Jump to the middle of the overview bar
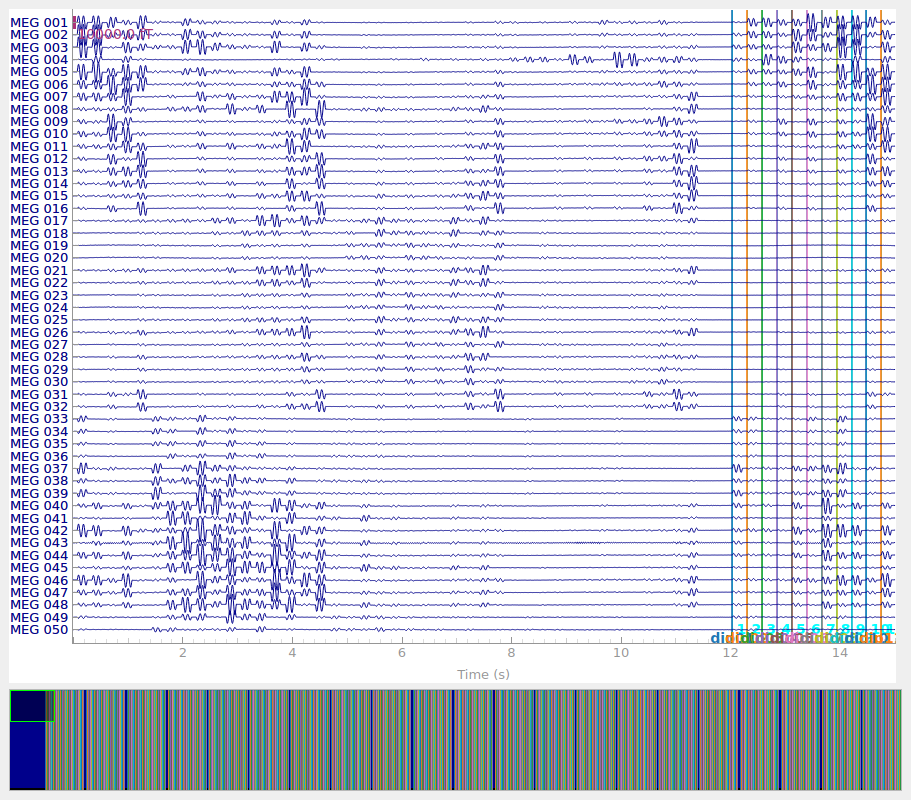 (455, 739)
